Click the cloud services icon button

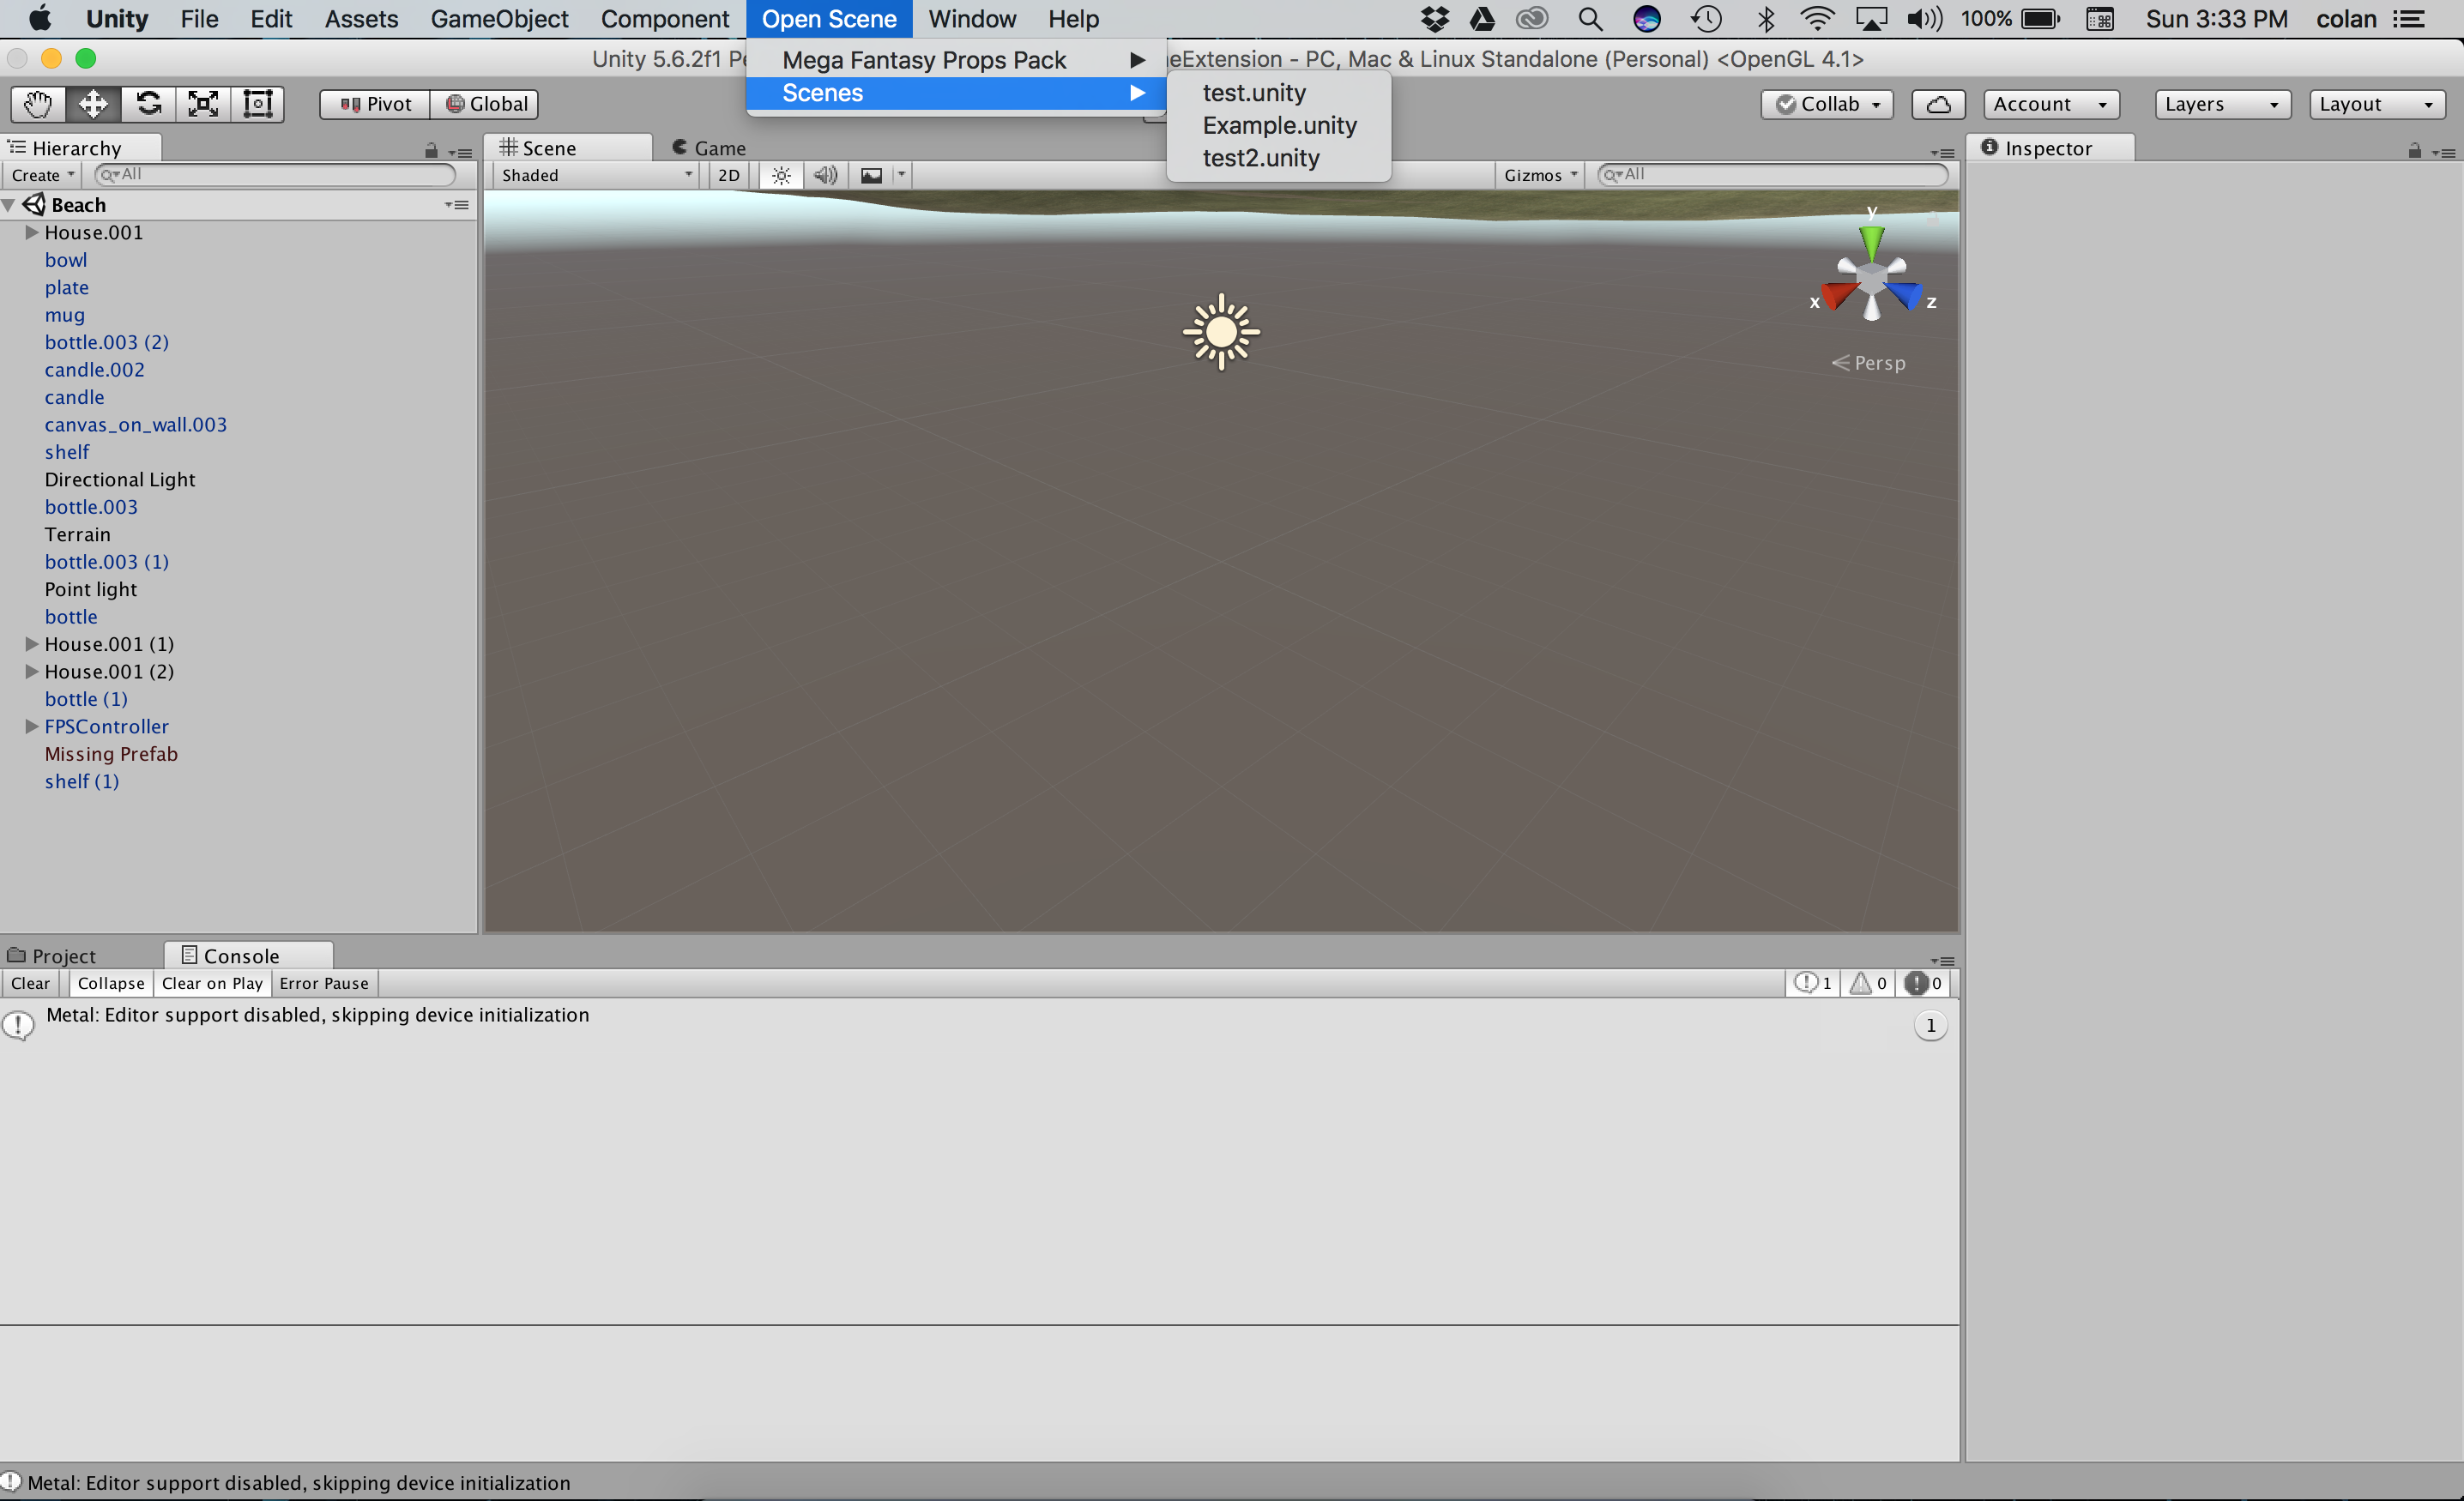click(1937, 104)
